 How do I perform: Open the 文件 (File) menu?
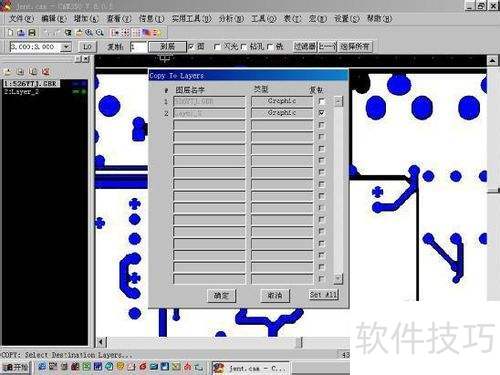pos(21,18)
